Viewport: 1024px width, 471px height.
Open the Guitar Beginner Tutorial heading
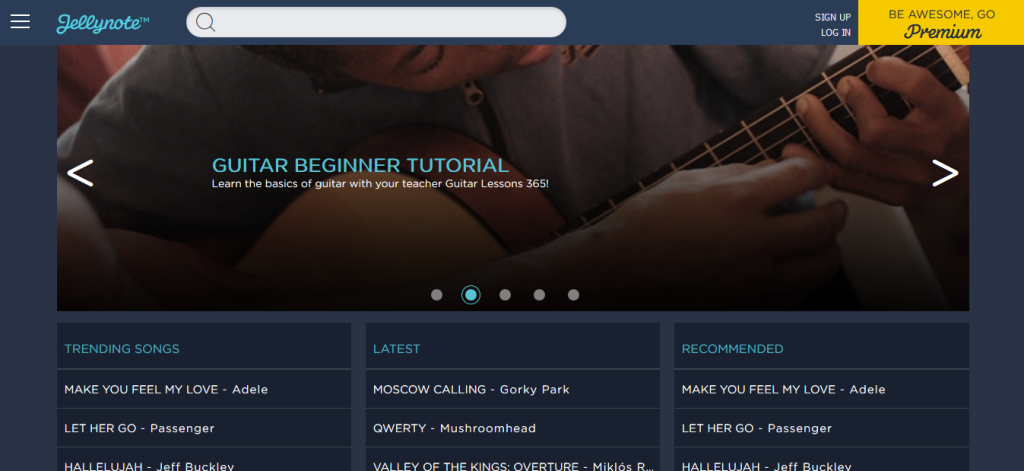(x=360, y=165)
